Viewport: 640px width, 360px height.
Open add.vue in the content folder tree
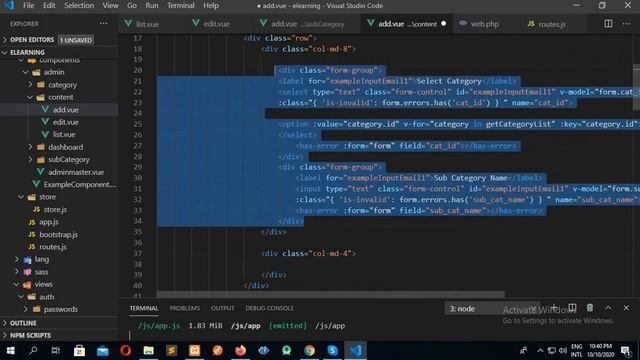(65, 110)
